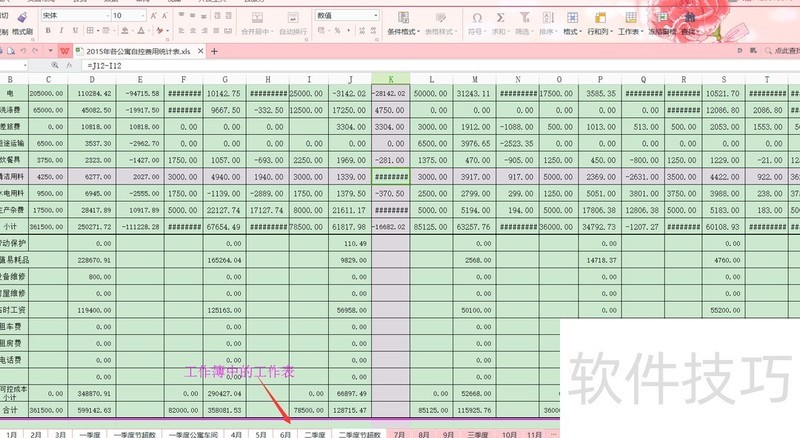
Task: Click the print preview icon
Action: [10, 51]
